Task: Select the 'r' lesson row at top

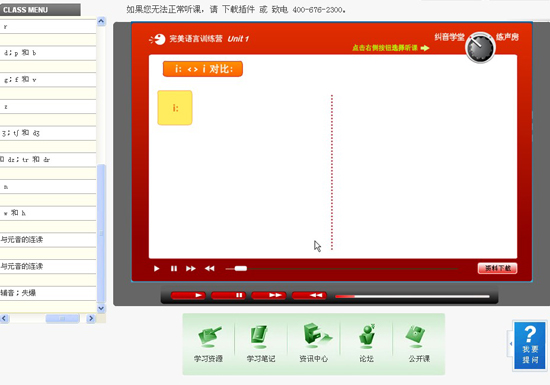Action: (x=48, y=26)
